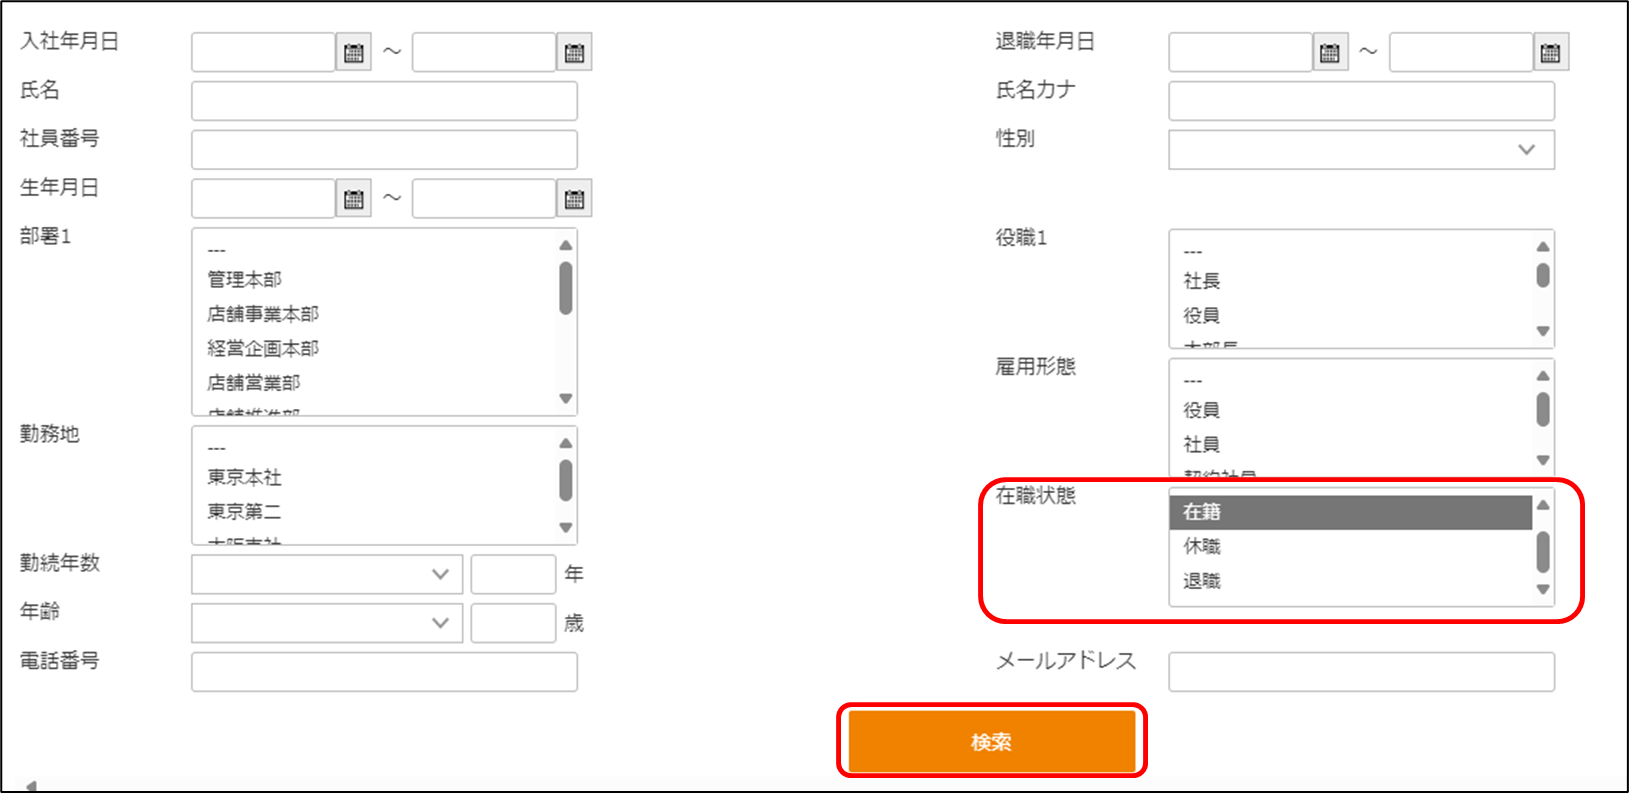Open calendar for 生年月日 start date
The width and height of the screenshot is (1629, 793).
click(354, 199)
